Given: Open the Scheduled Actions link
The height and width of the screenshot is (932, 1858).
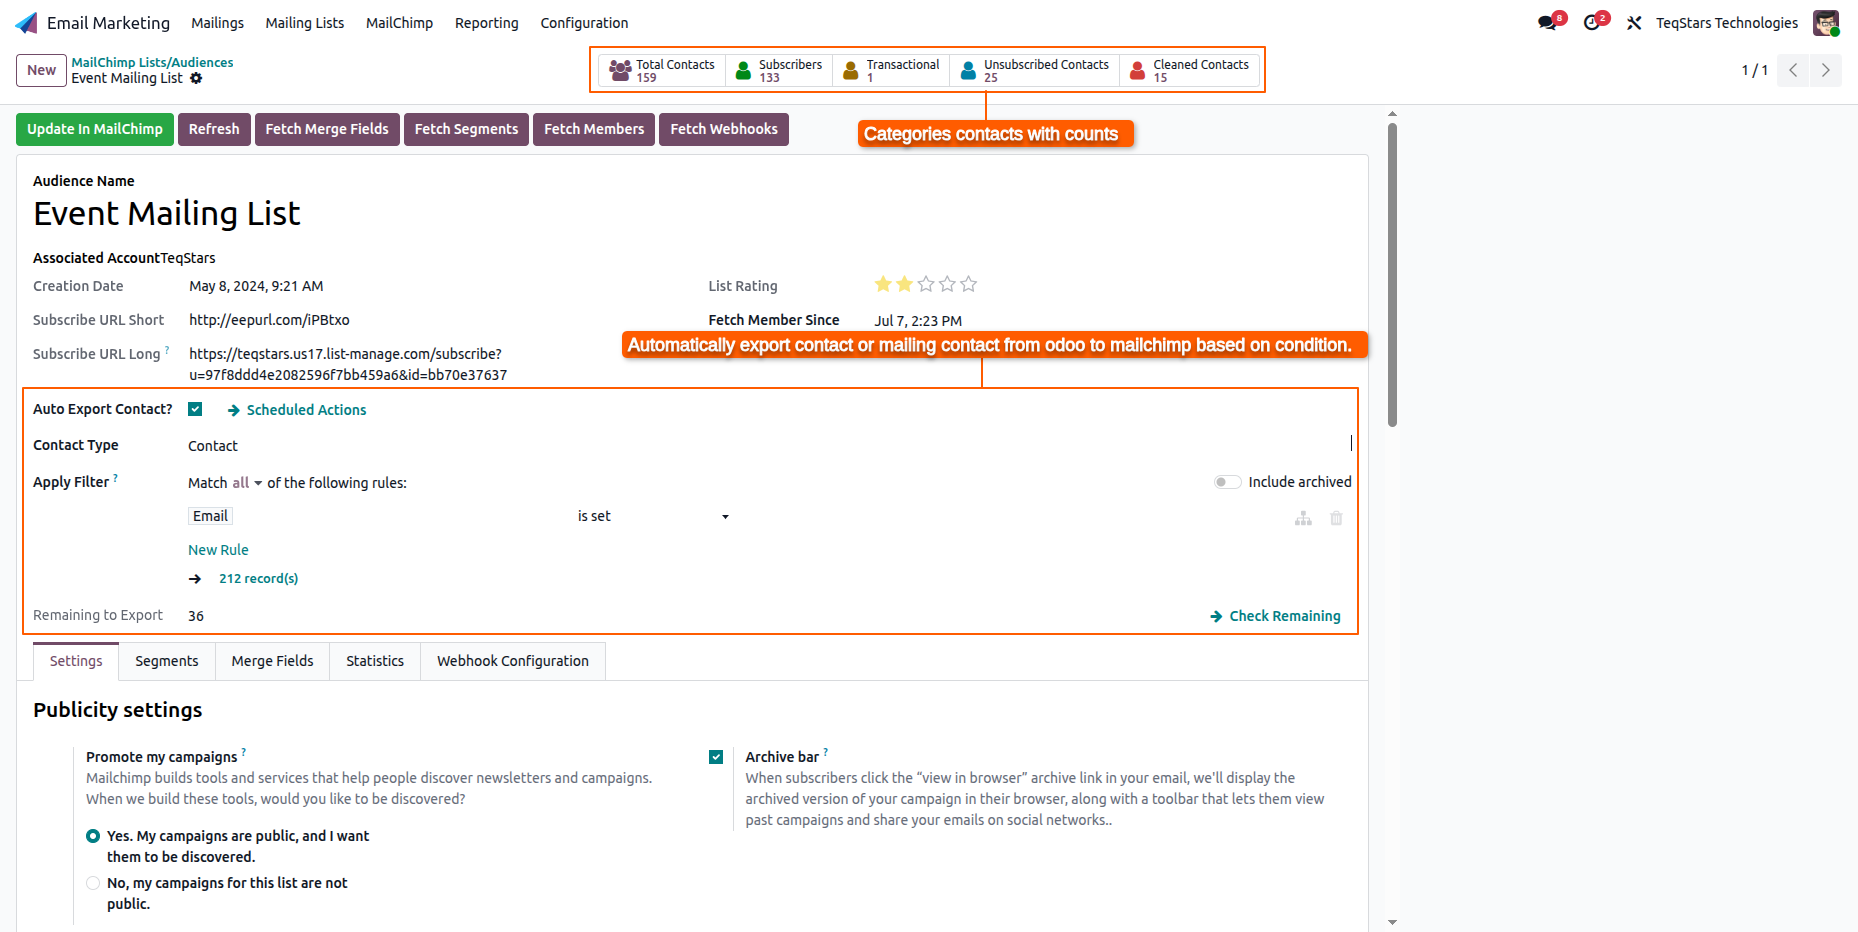Looking at the screenshot, I should pos(297,410).
